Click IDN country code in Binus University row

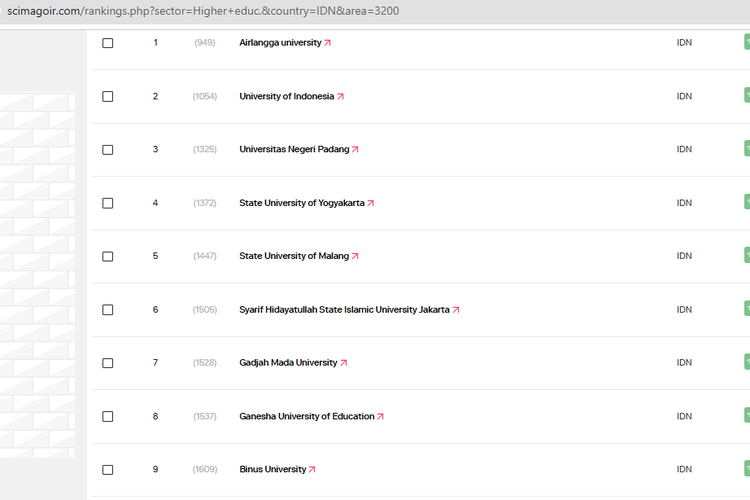(684, 469)
